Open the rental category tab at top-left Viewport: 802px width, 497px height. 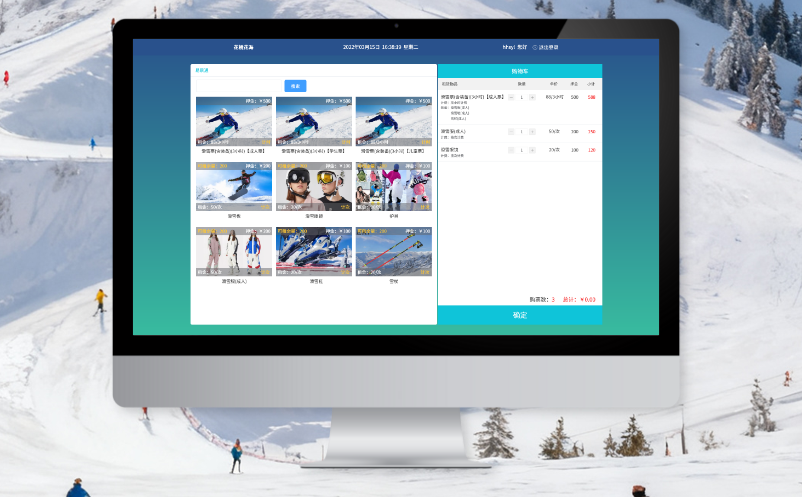click(x=202, y=70)
